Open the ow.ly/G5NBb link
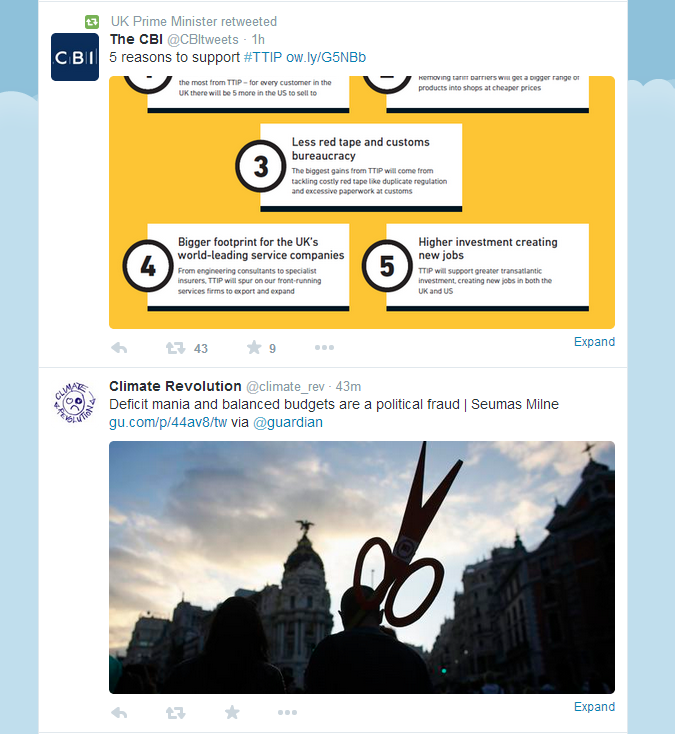The height and width of the screenshot is (734, 675). 326,57
